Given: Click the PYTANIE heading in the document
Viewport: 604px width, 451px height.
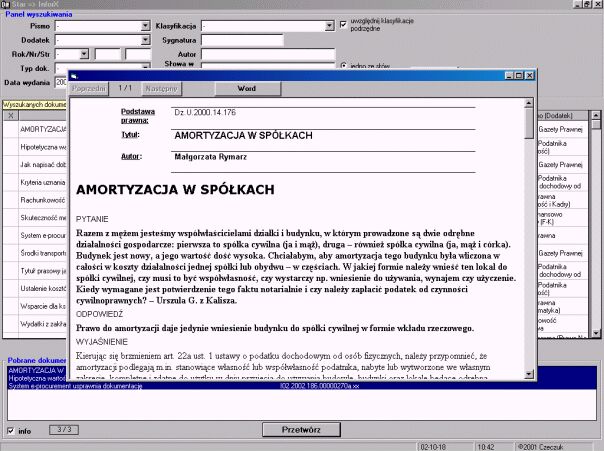Looking at the screenshot, I should click(92, 219).
